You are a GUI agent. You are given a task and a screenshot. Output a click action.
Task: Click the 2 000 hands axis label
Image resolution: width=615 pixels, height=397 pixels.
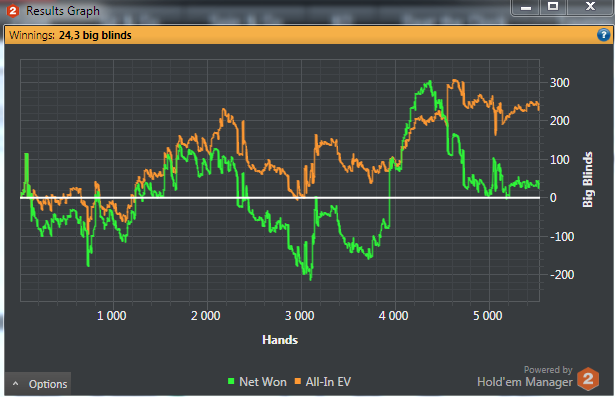[206, 316]
